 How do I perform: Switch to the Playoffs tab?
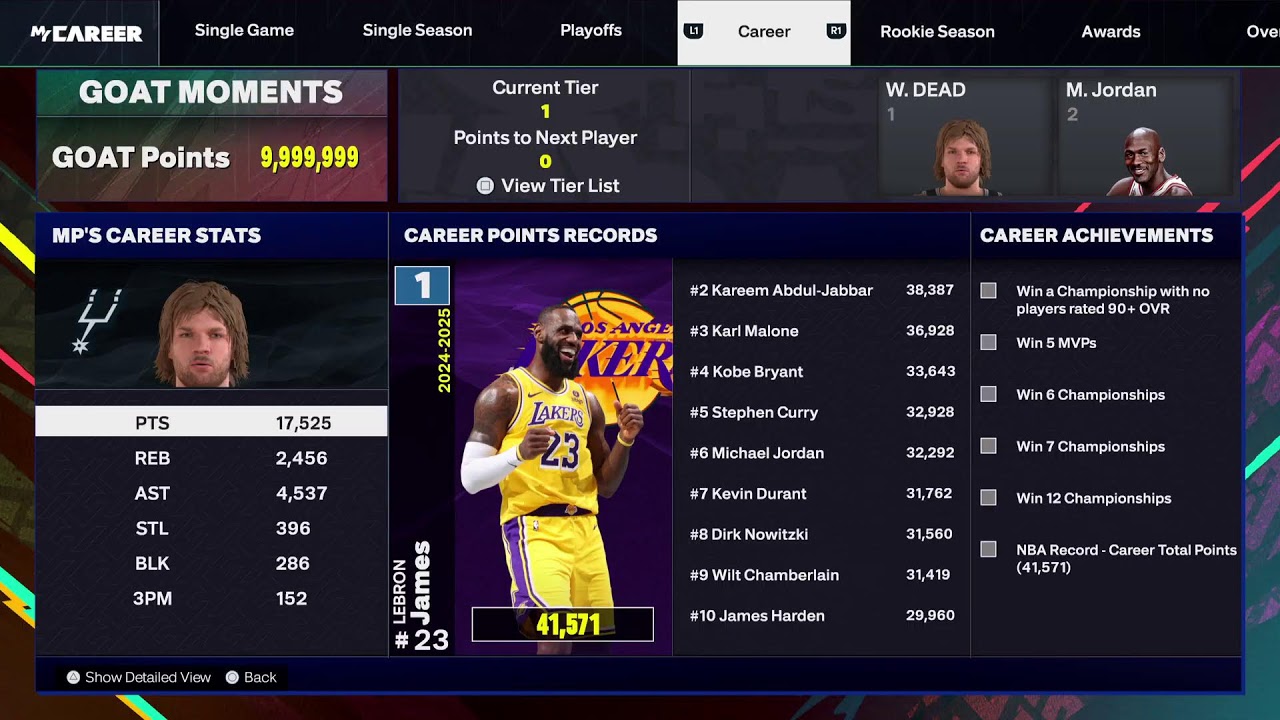(591, 31)
